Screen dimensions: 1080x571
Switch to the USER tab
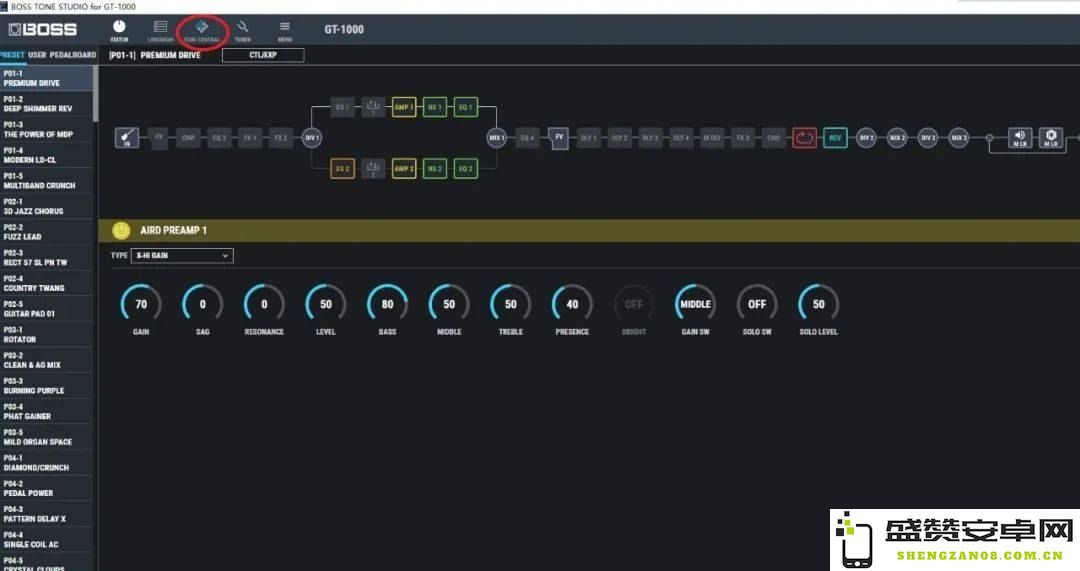pos(37,54)
